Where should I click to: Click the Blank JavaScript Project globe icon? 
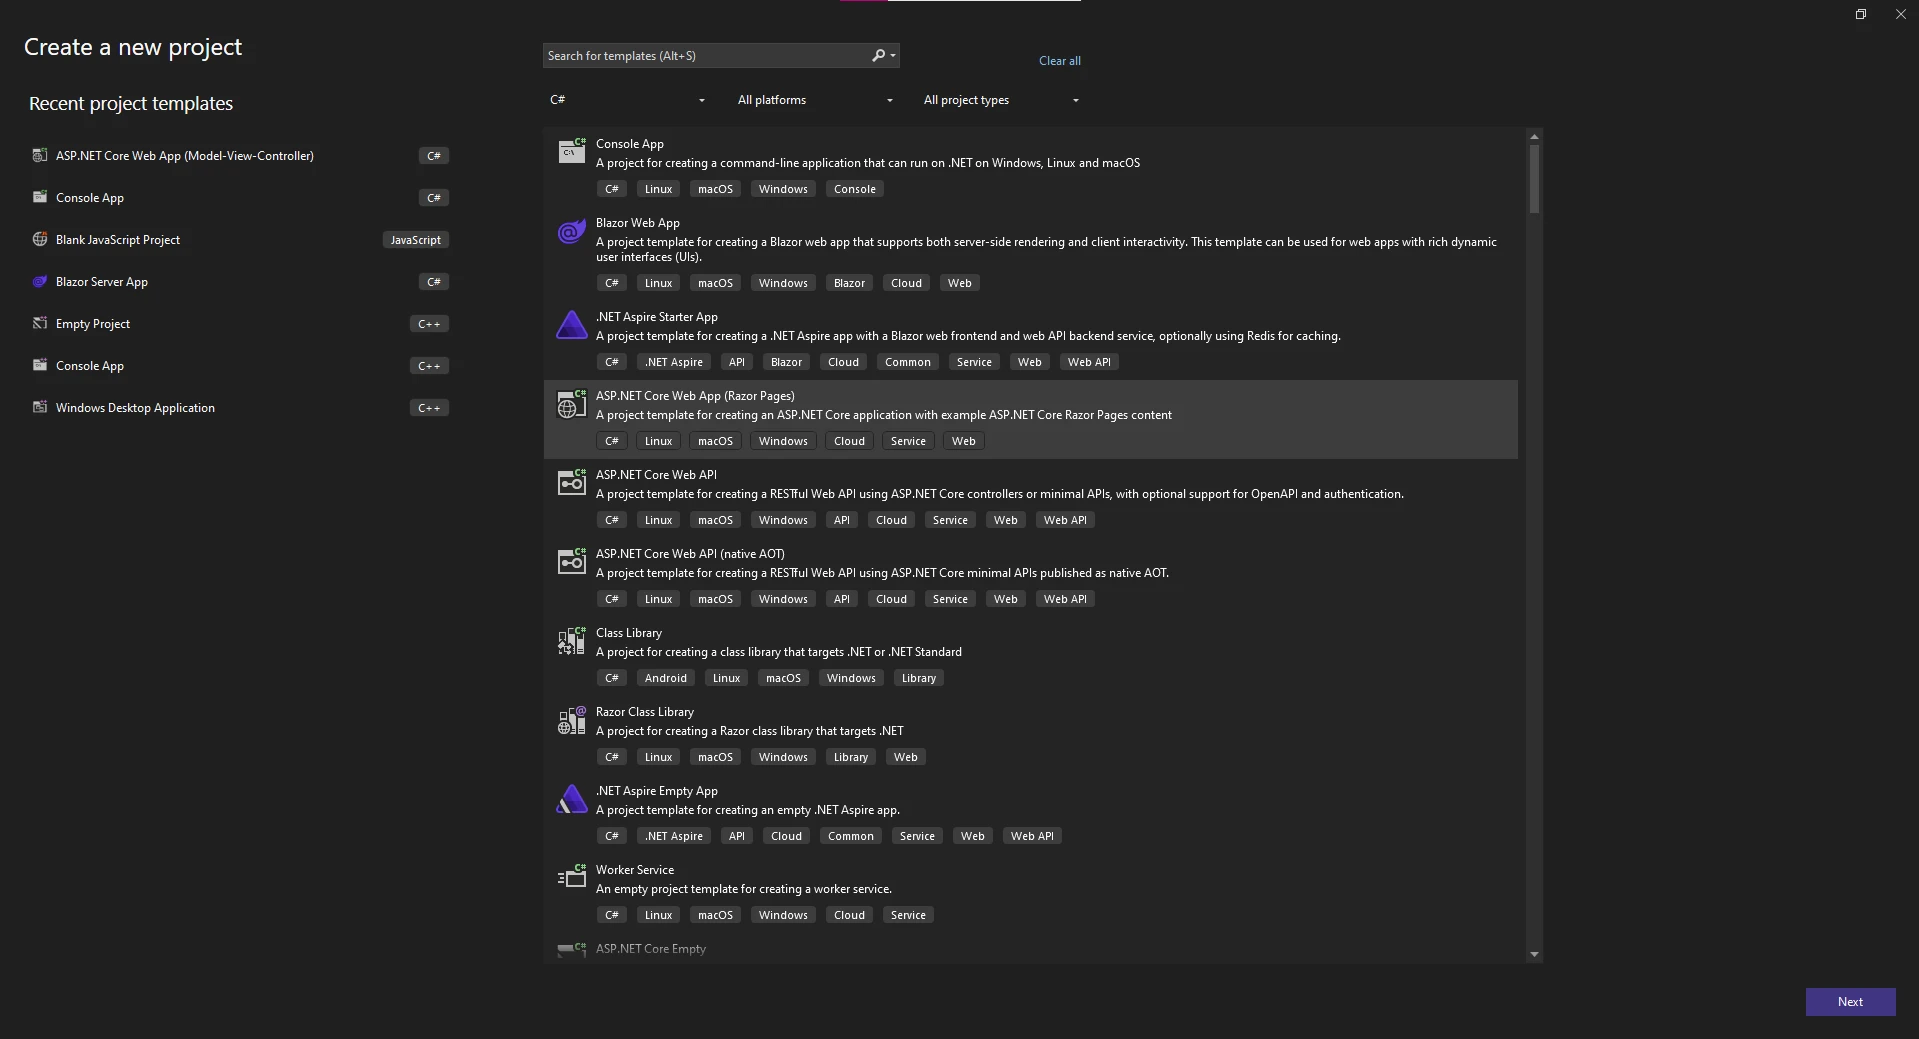pos(40,239)
